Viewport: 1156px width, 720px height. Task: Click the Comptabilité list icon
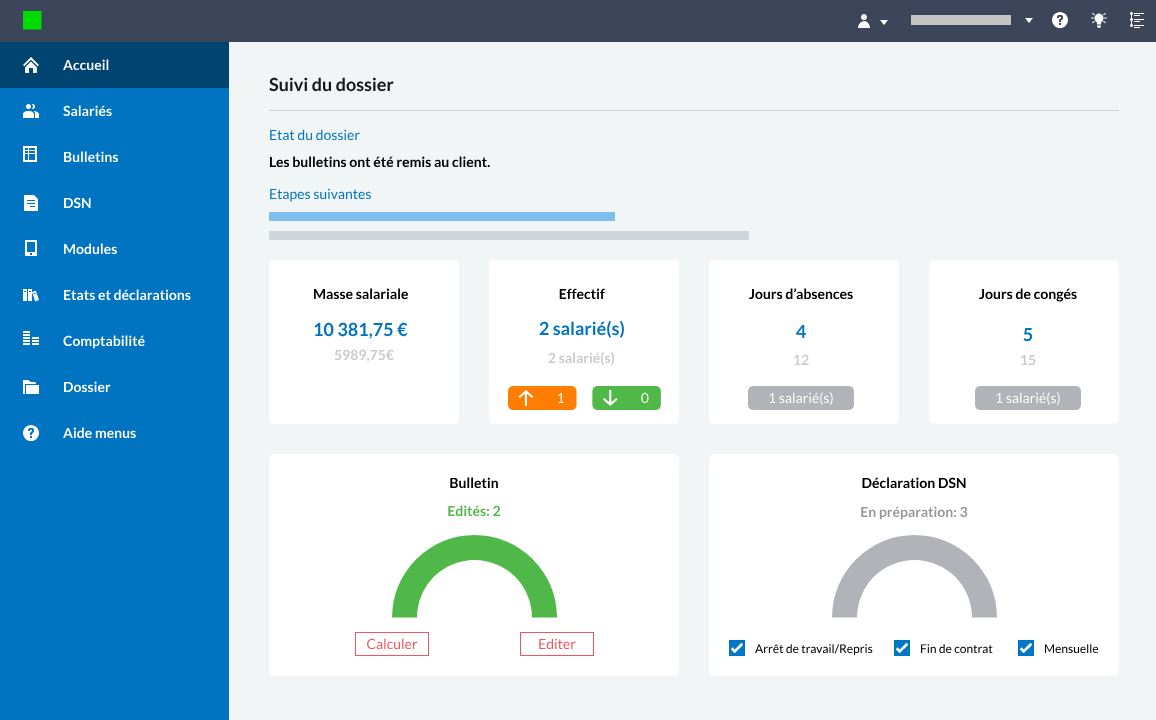pyautogui.click(x=31, y=340)
